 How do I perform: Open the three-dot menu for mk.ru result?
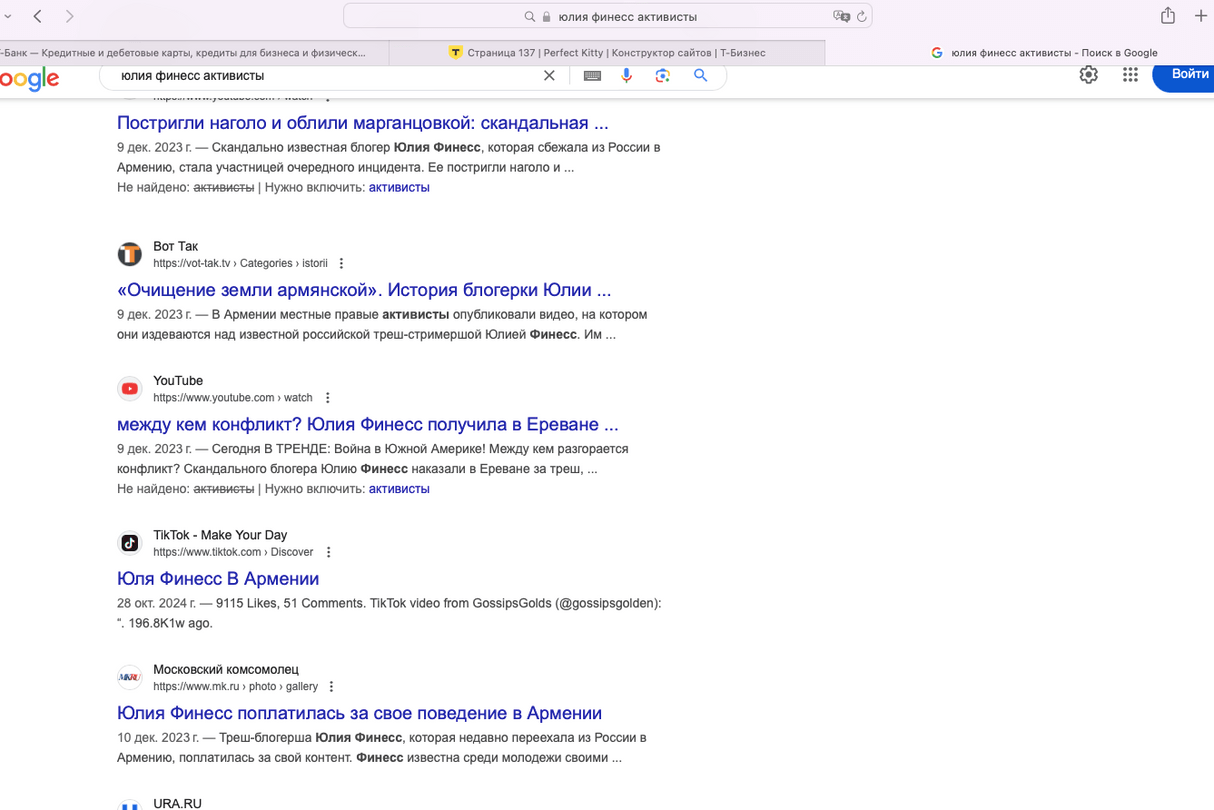[331, 687]
